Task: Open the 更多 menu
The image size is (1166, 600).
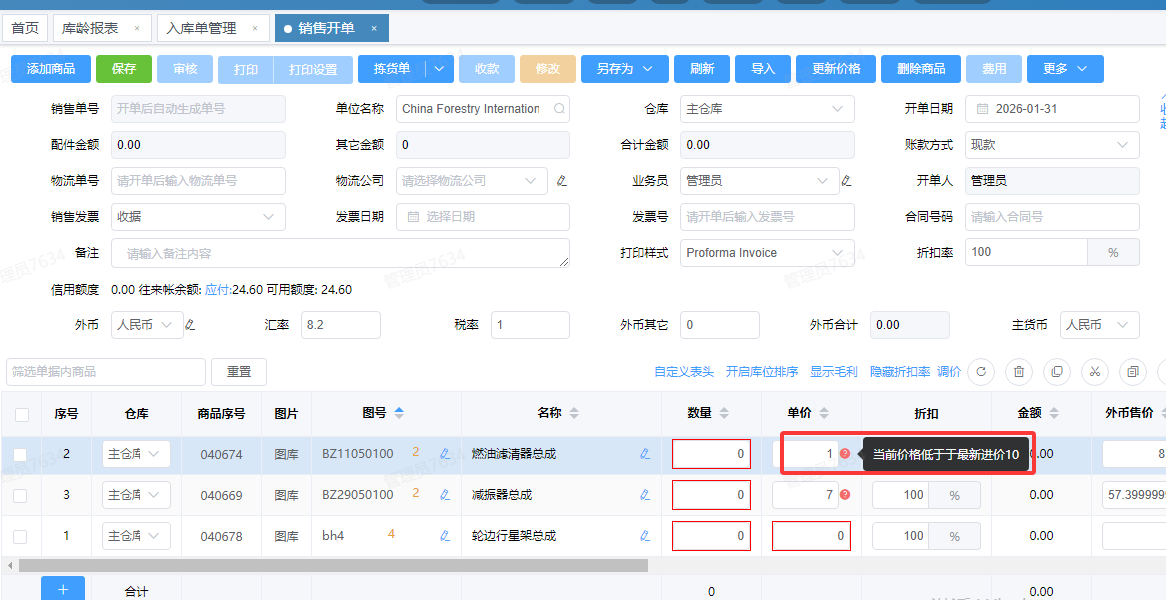Action: point(1064,68)
